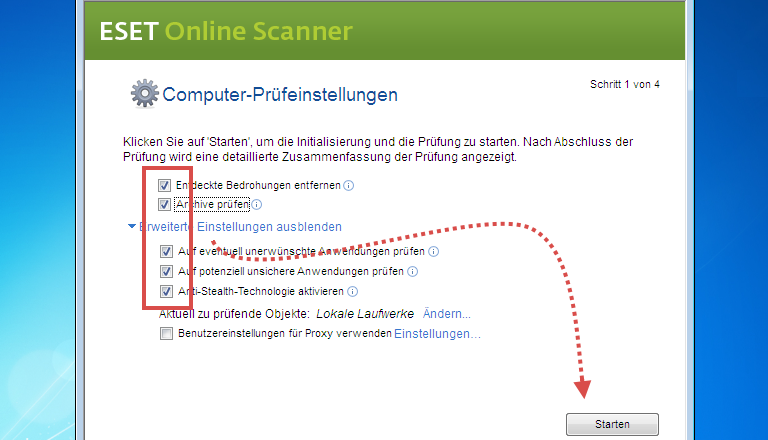Click 'Lokale Laufwerke' text
This screenshot has height=440, width=768.
click(365, 314)
